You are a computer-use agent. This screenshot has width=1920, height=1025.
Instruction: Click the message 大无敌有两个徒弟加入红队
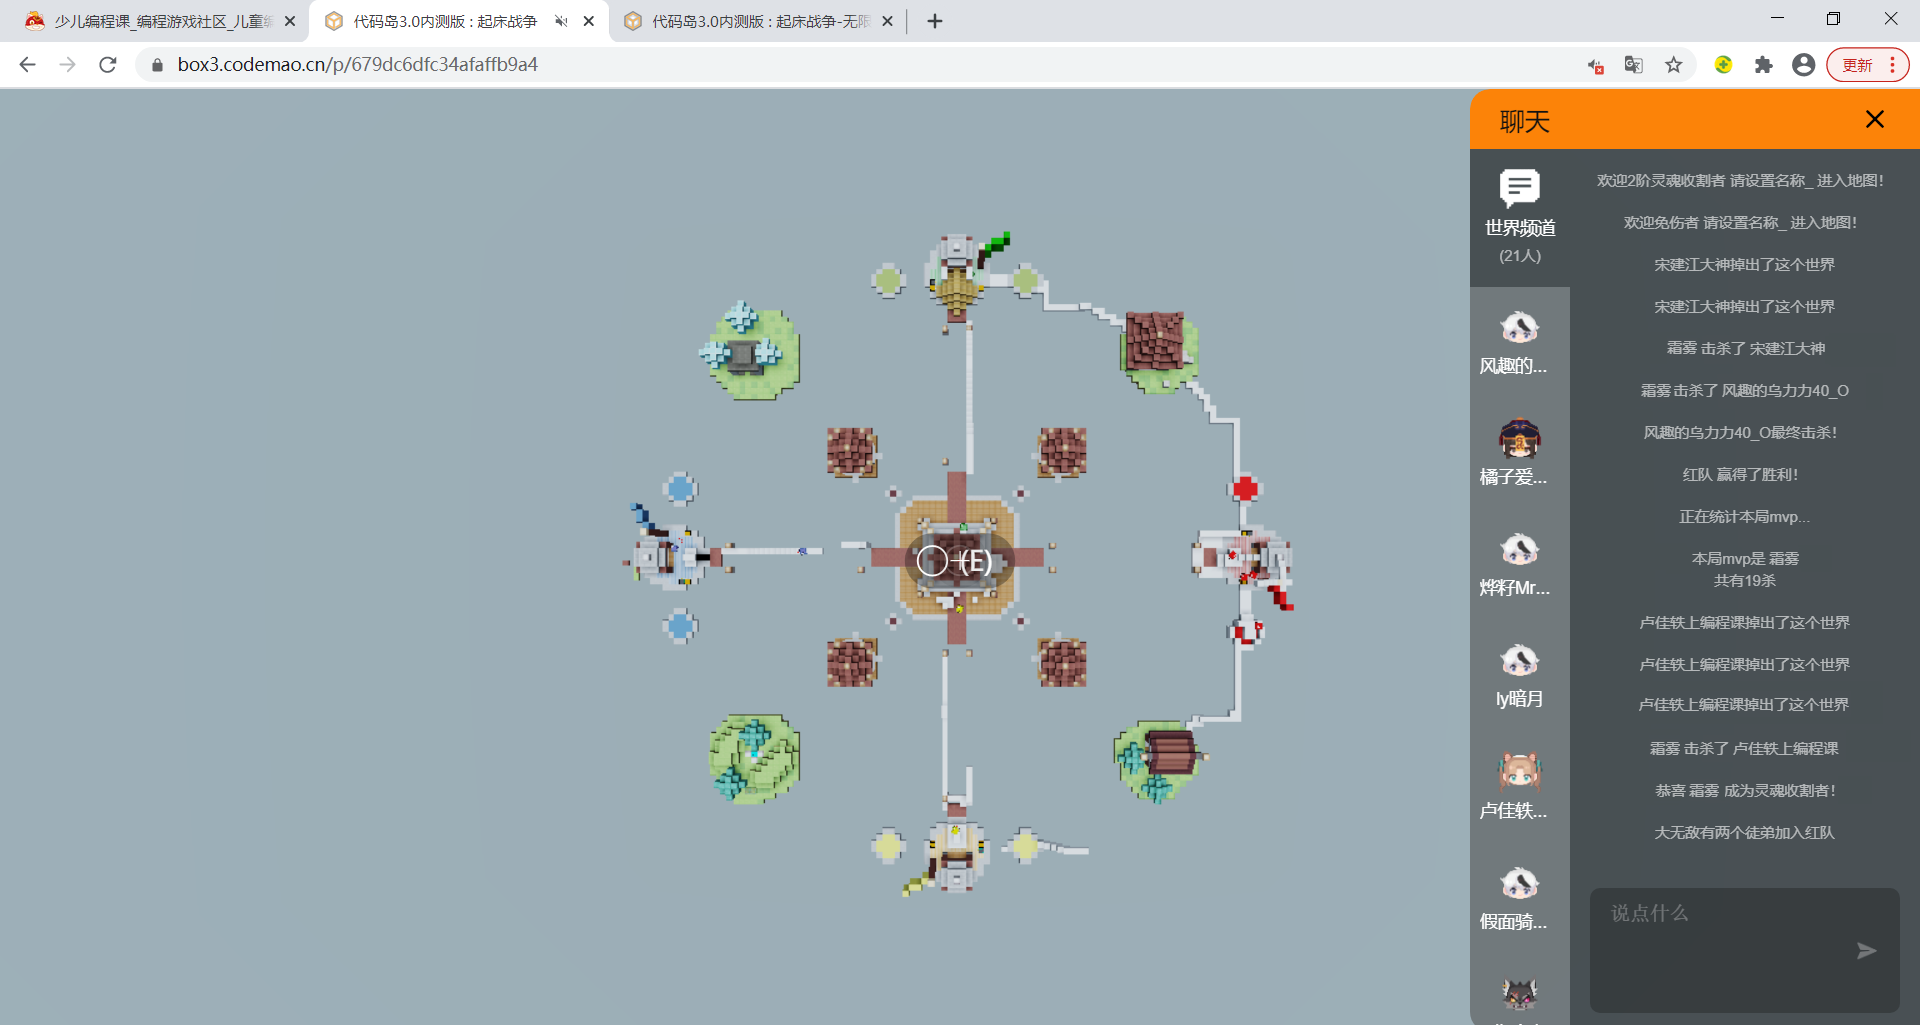(x=1744, y=833)
